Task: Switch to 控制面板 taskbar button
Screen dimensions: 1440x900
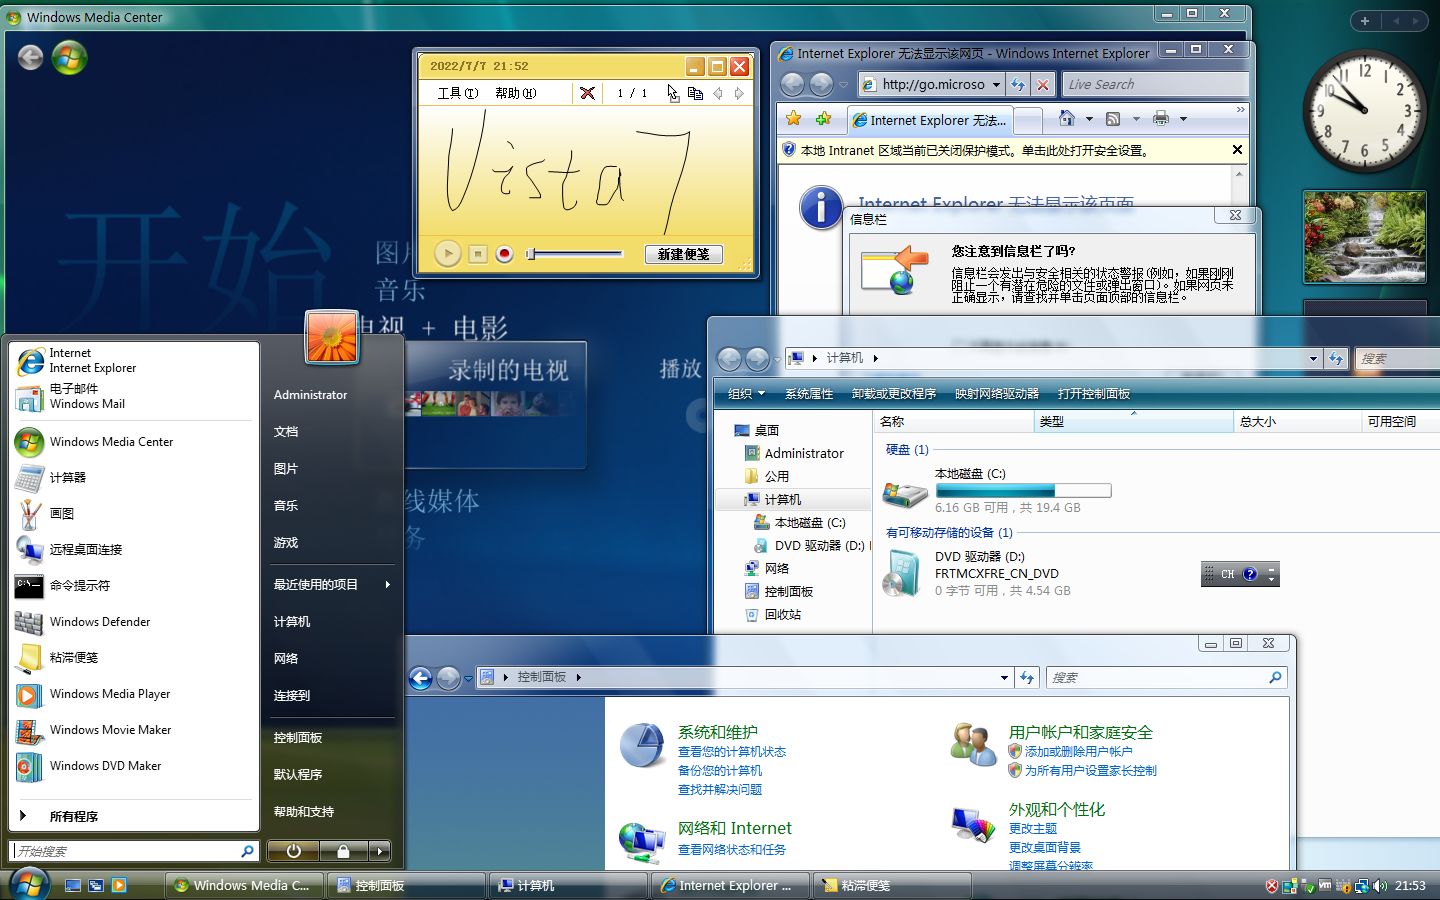Action: 407,885
